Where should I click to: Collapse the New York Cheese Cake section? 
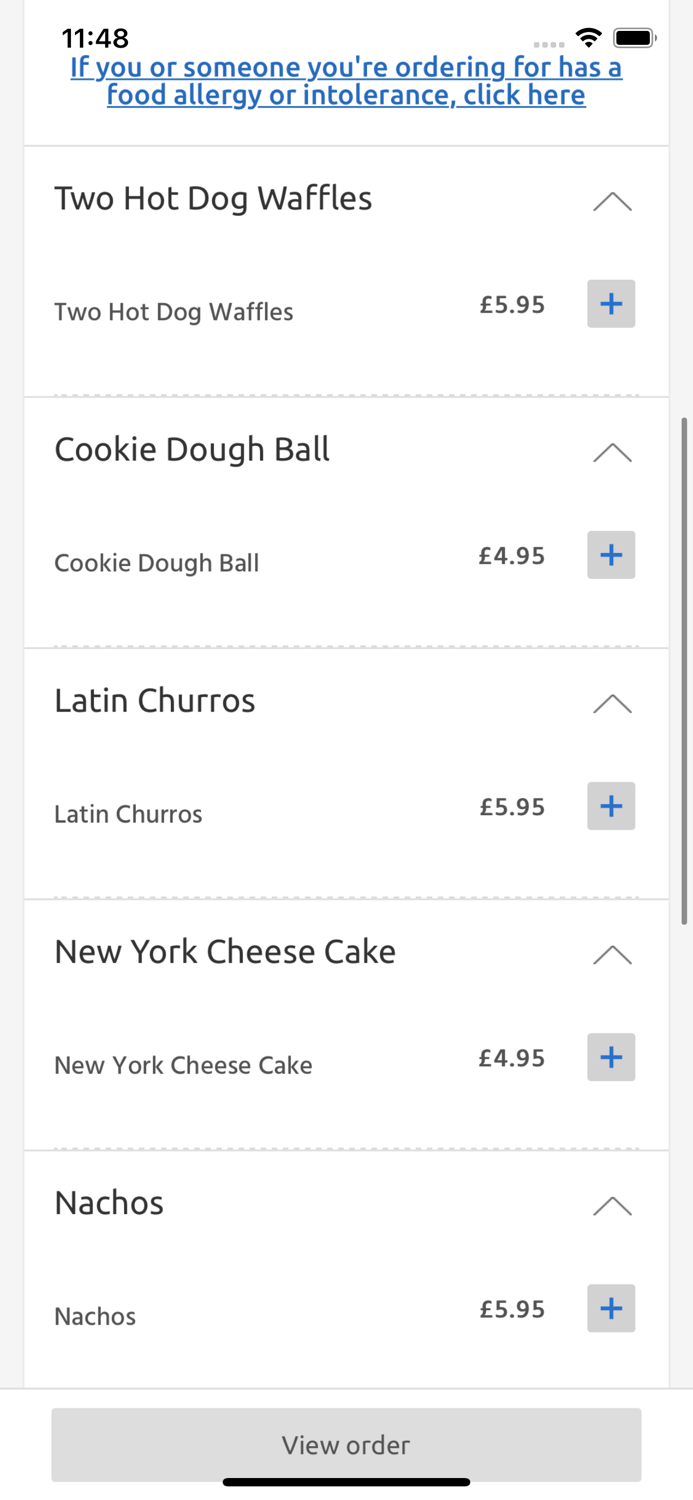(x=611, y=955)
